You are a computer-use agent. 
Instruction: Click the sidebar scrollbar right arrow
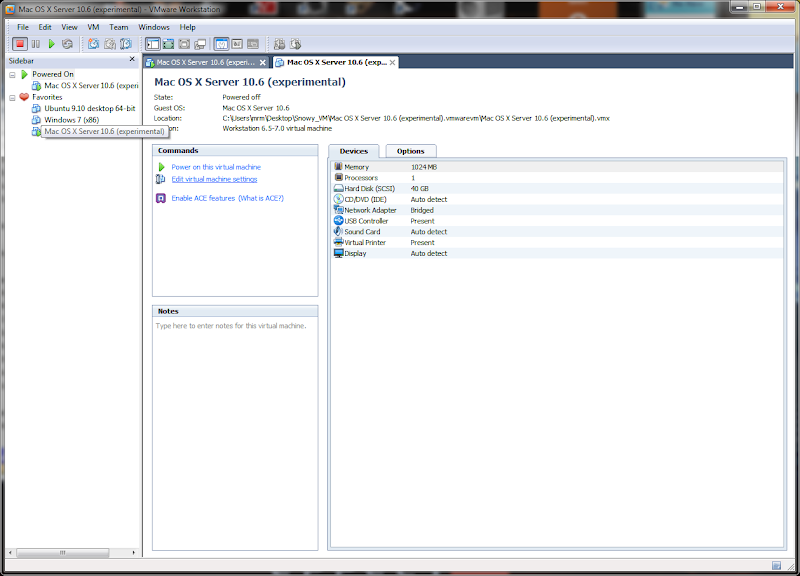coord(134,553)
